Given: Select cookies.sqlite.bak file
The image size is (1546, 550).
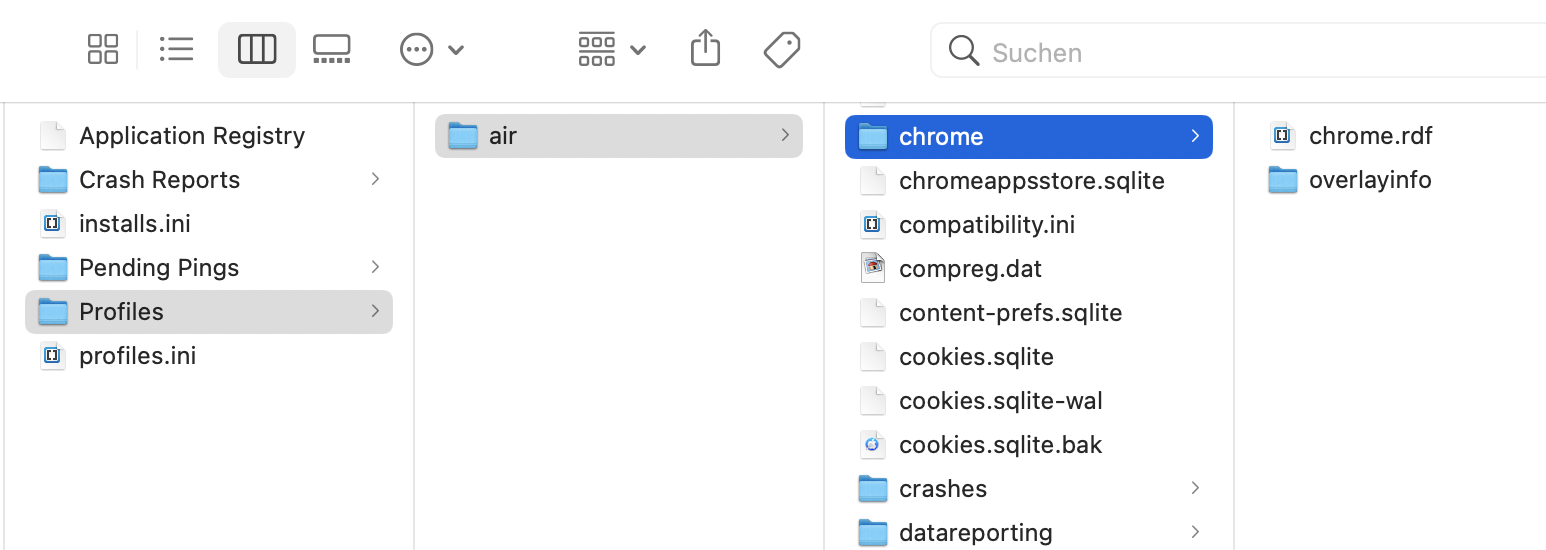Looking at the screenshot, I should click(1000, 445).
